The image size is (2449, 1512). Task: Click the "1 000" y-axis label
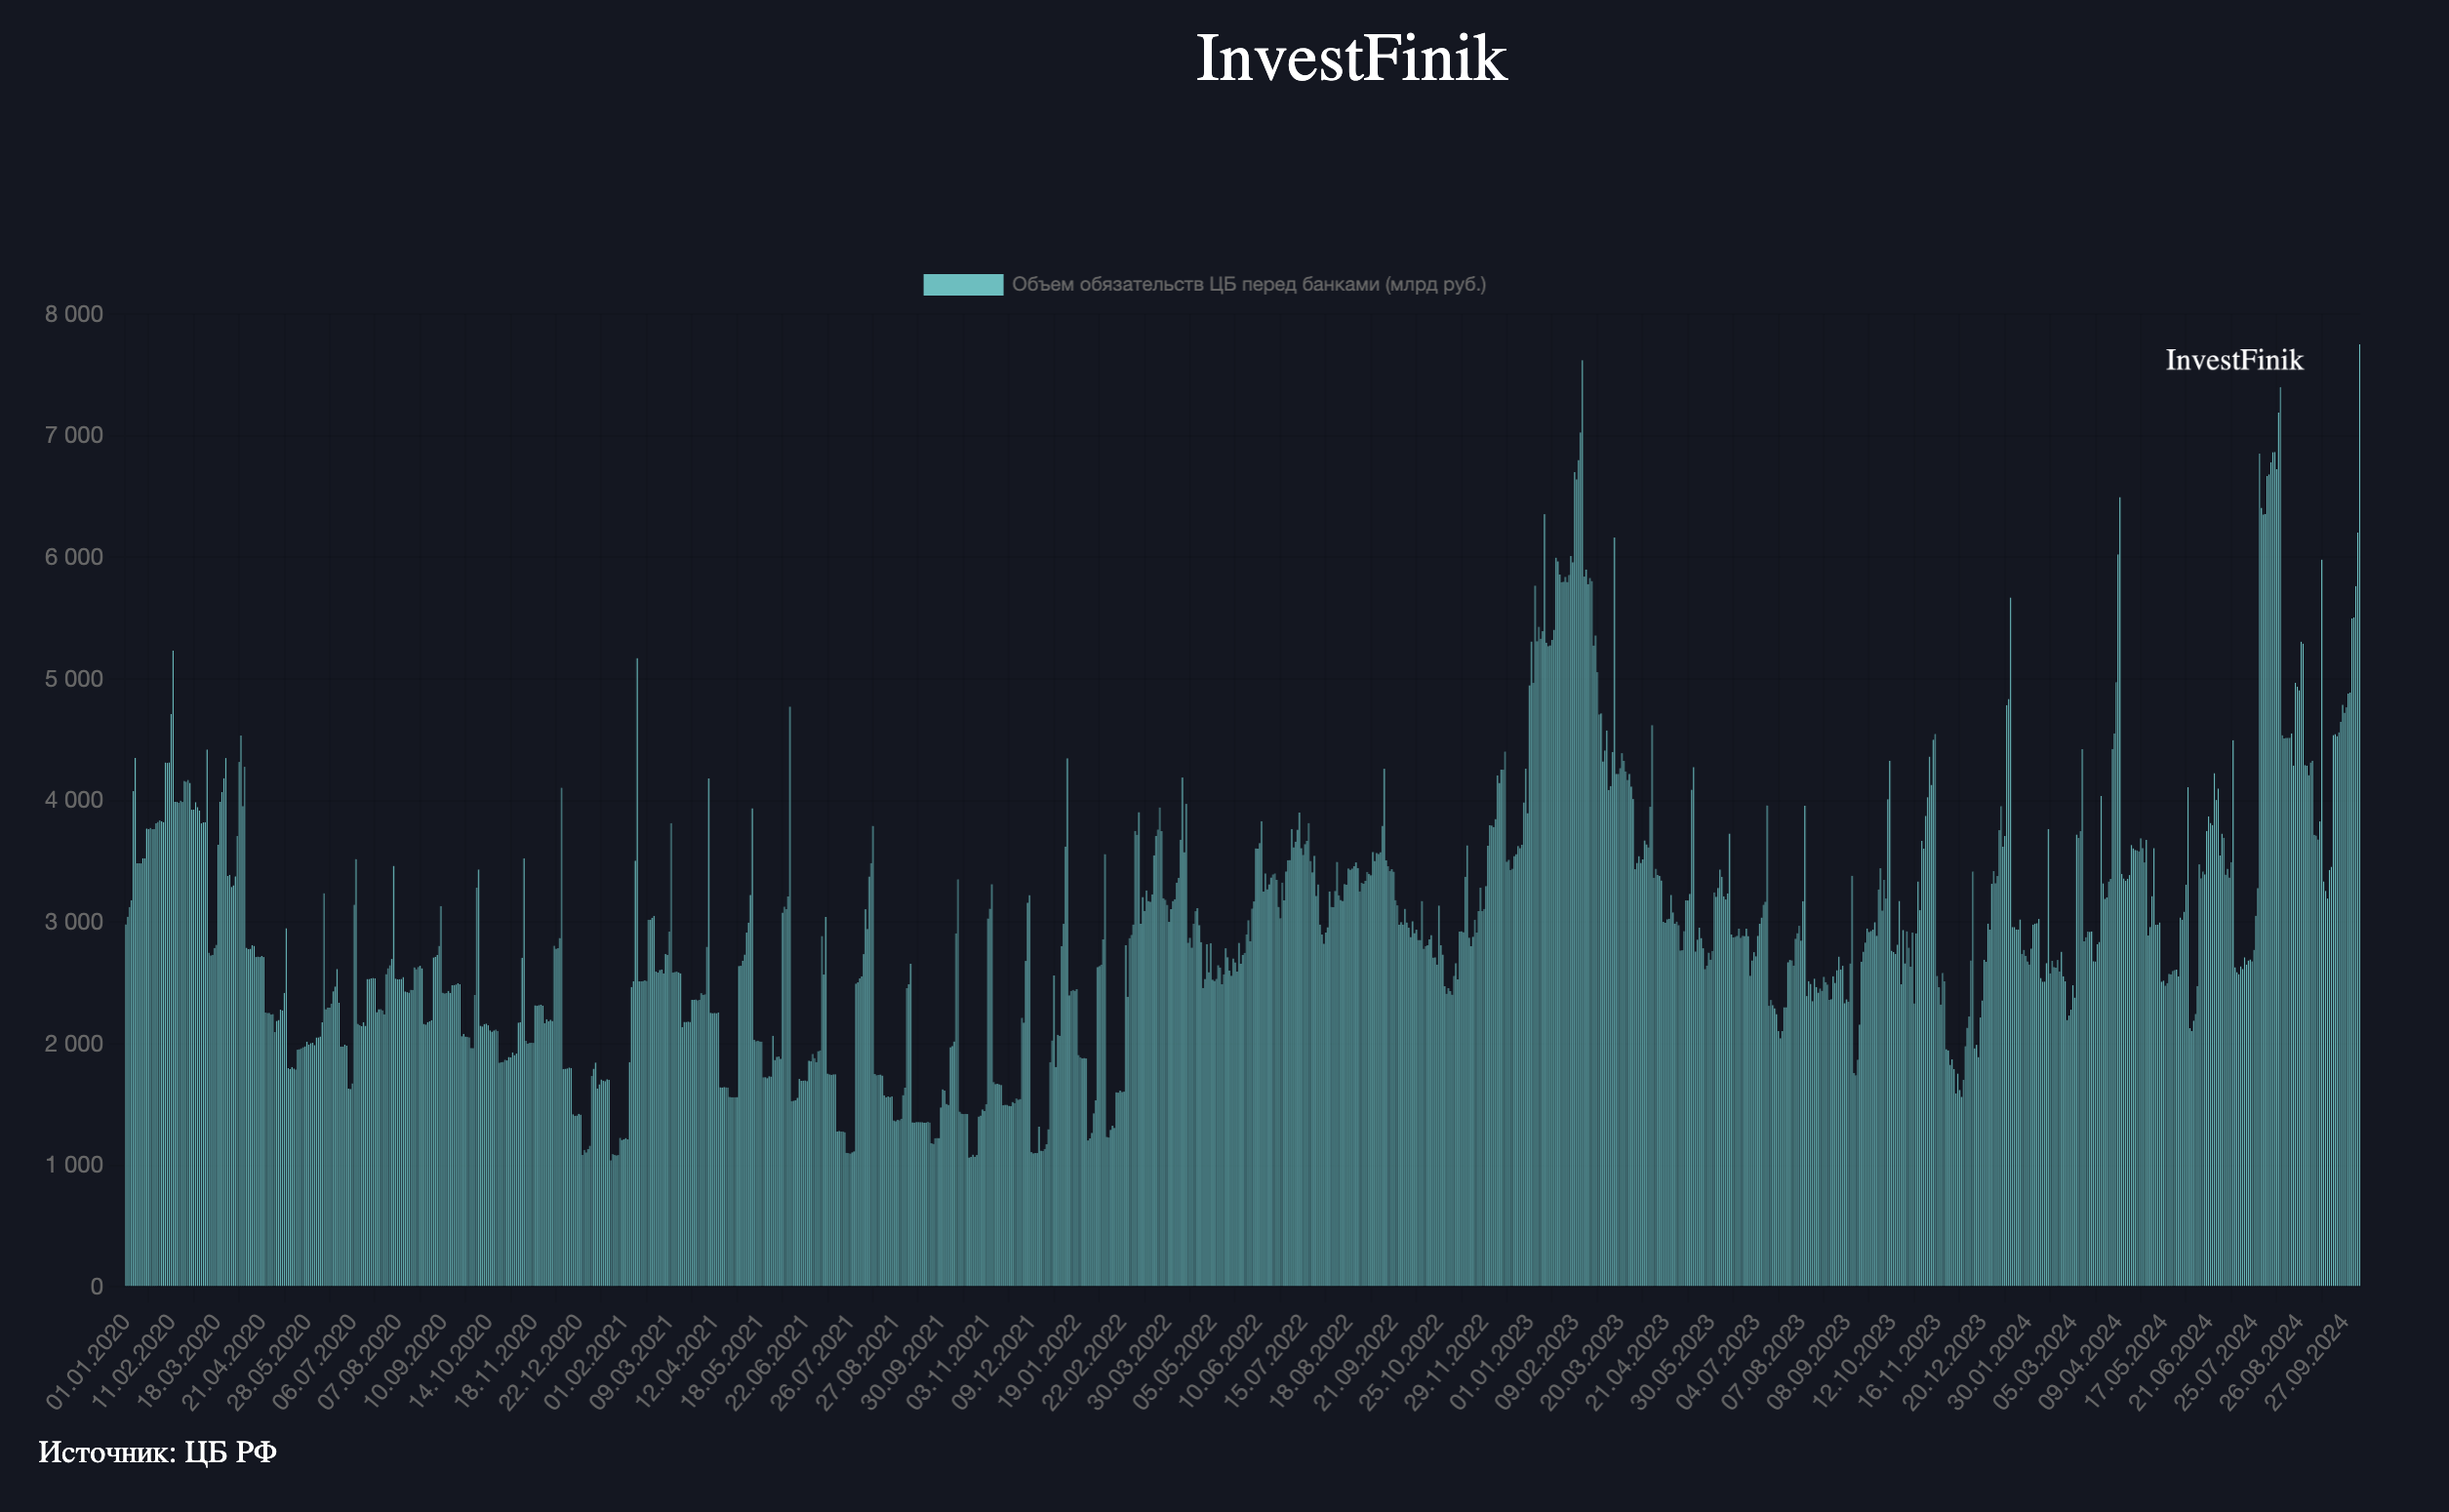point(74,1165)
